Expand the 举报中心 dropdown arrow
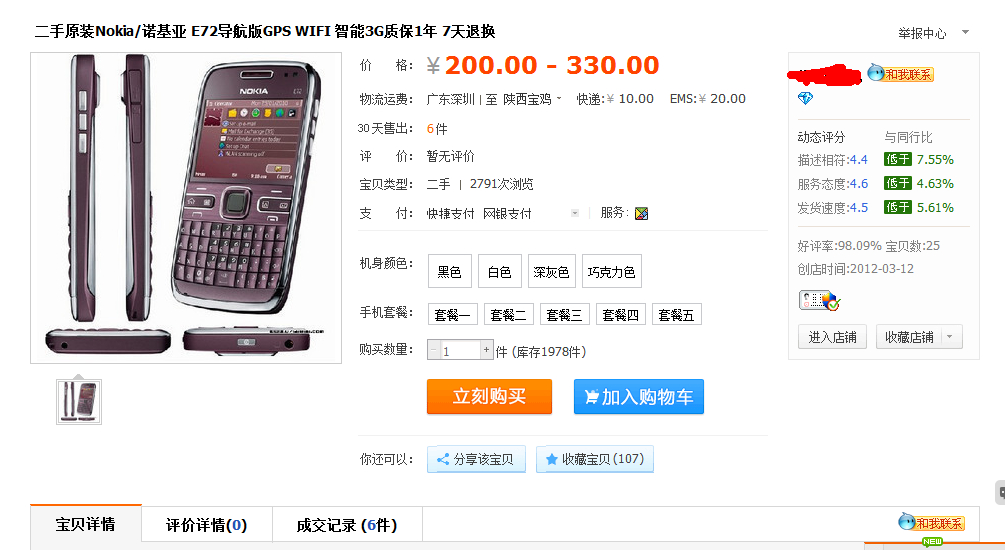The width and height of the screenshot is (1005, 550). tap(965, 32)
